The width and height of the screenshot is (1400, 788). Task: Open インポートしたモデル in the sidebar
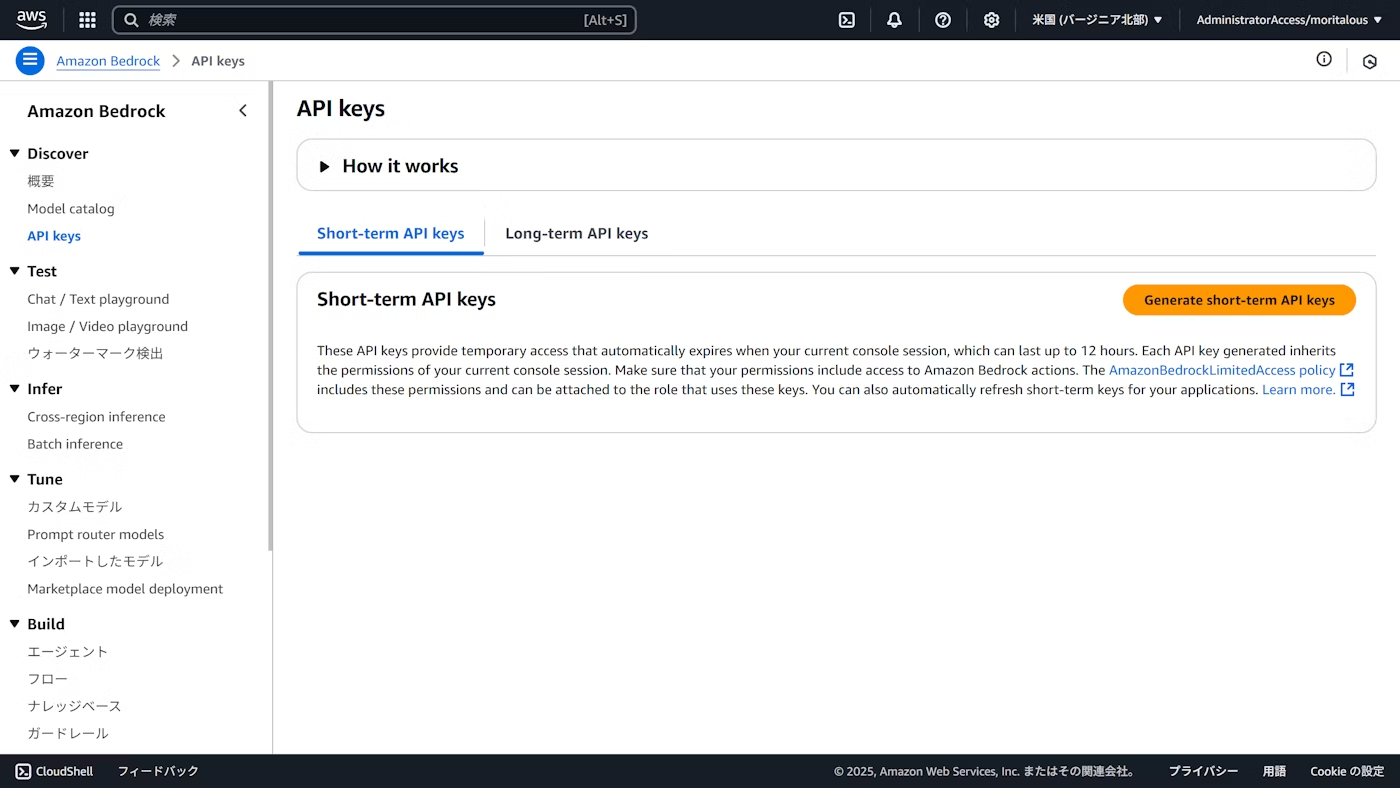(95, 561)
